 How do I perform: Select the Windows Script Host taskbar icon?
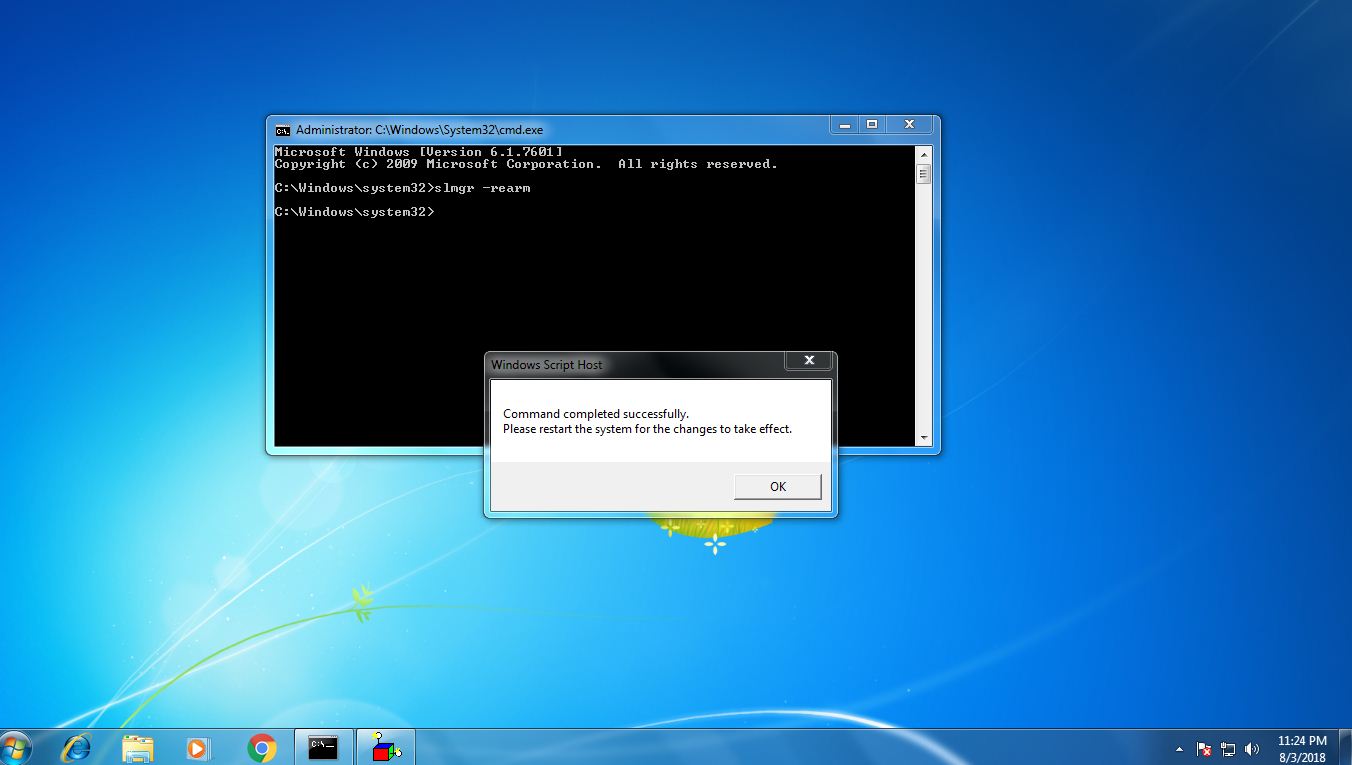(385, 746)
